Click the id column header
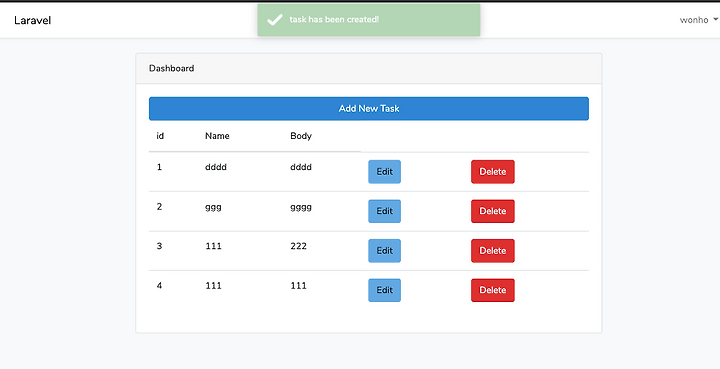The height and width of the screenshot is (369, 720). click(x=160, y=136)
